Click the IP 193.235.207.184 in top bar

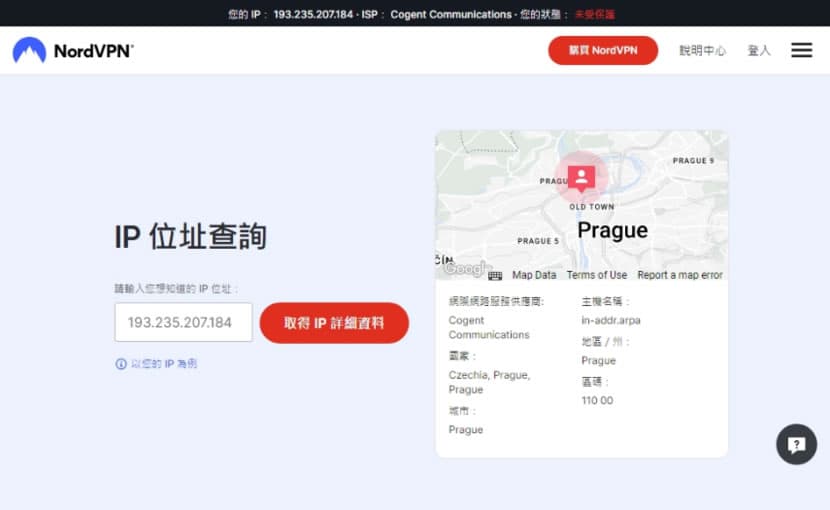point(313,14)
